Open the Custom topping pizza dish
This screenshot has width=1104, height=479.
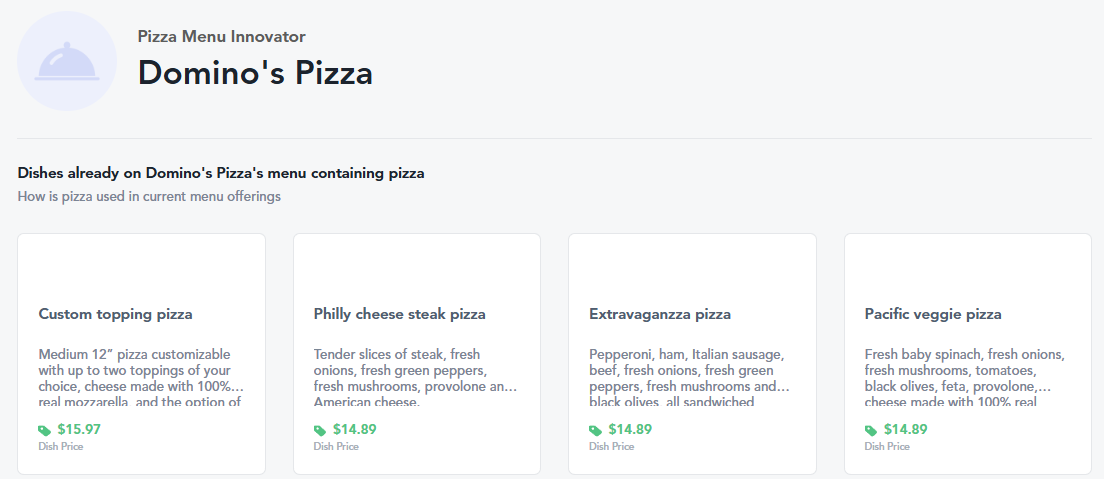pos(116,314)
